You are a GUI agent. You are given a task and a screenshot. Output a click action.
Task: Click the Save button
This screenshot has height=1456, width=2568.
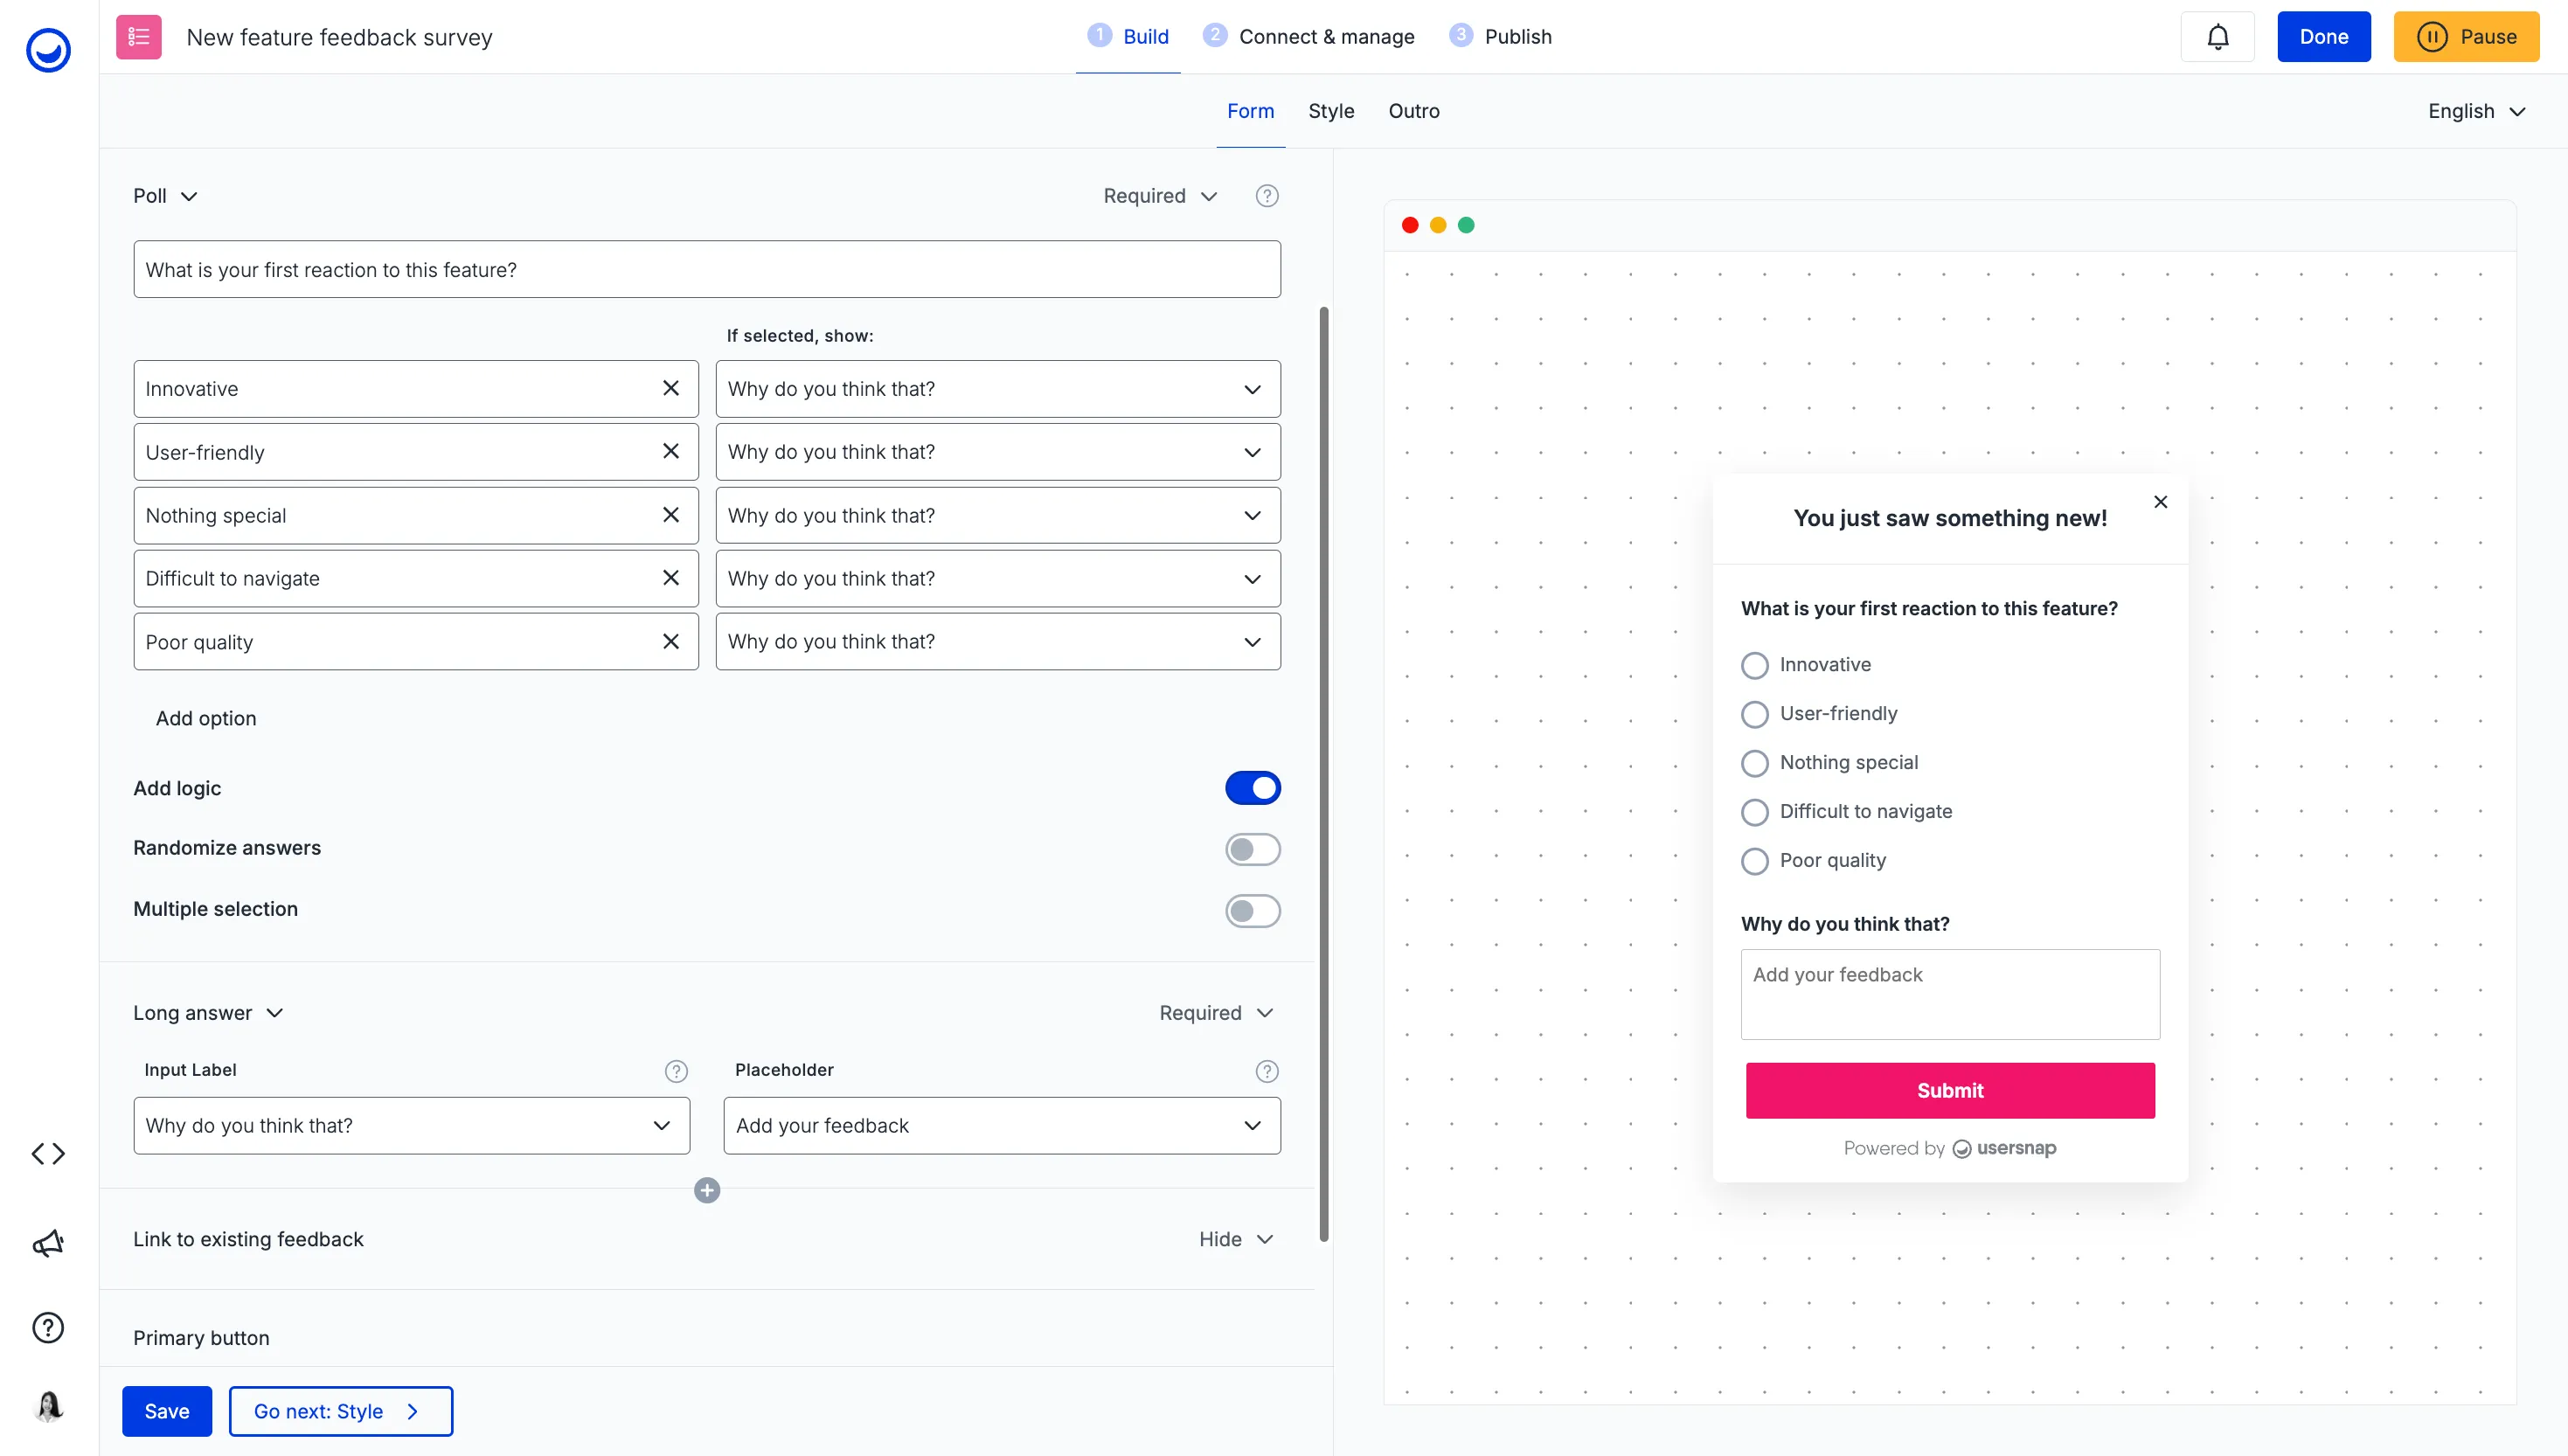[166, 1411]
